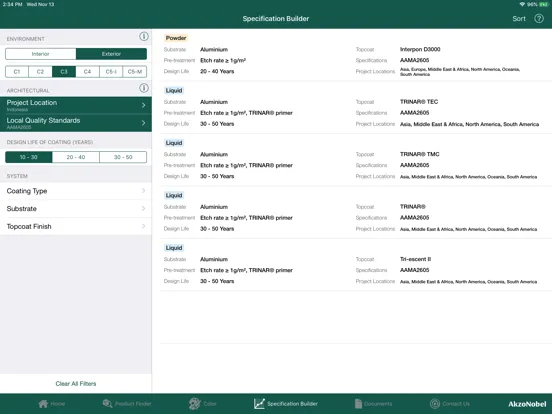Select 30 - 50 years design life

pyautogui.click(x=123, y=157)
